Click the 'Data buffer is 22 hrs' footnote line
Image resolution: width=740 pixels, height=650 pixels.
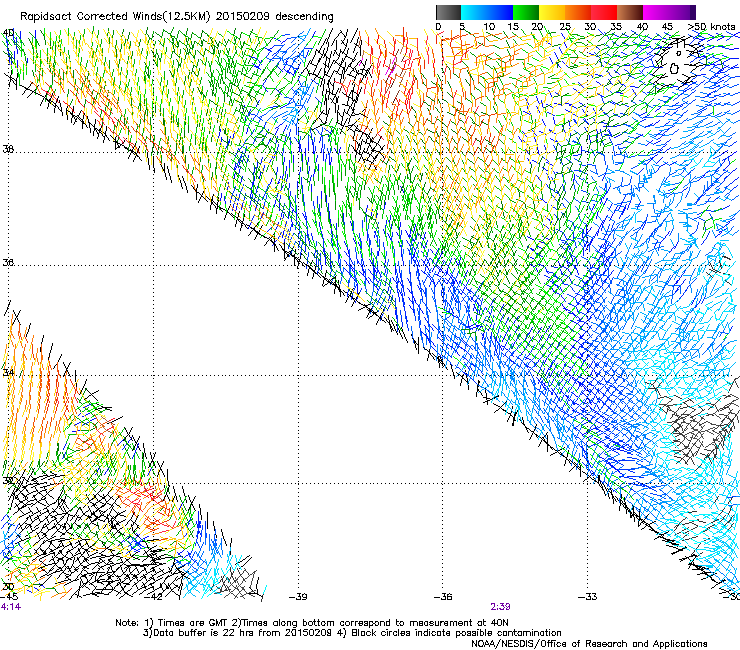[352, 633]
